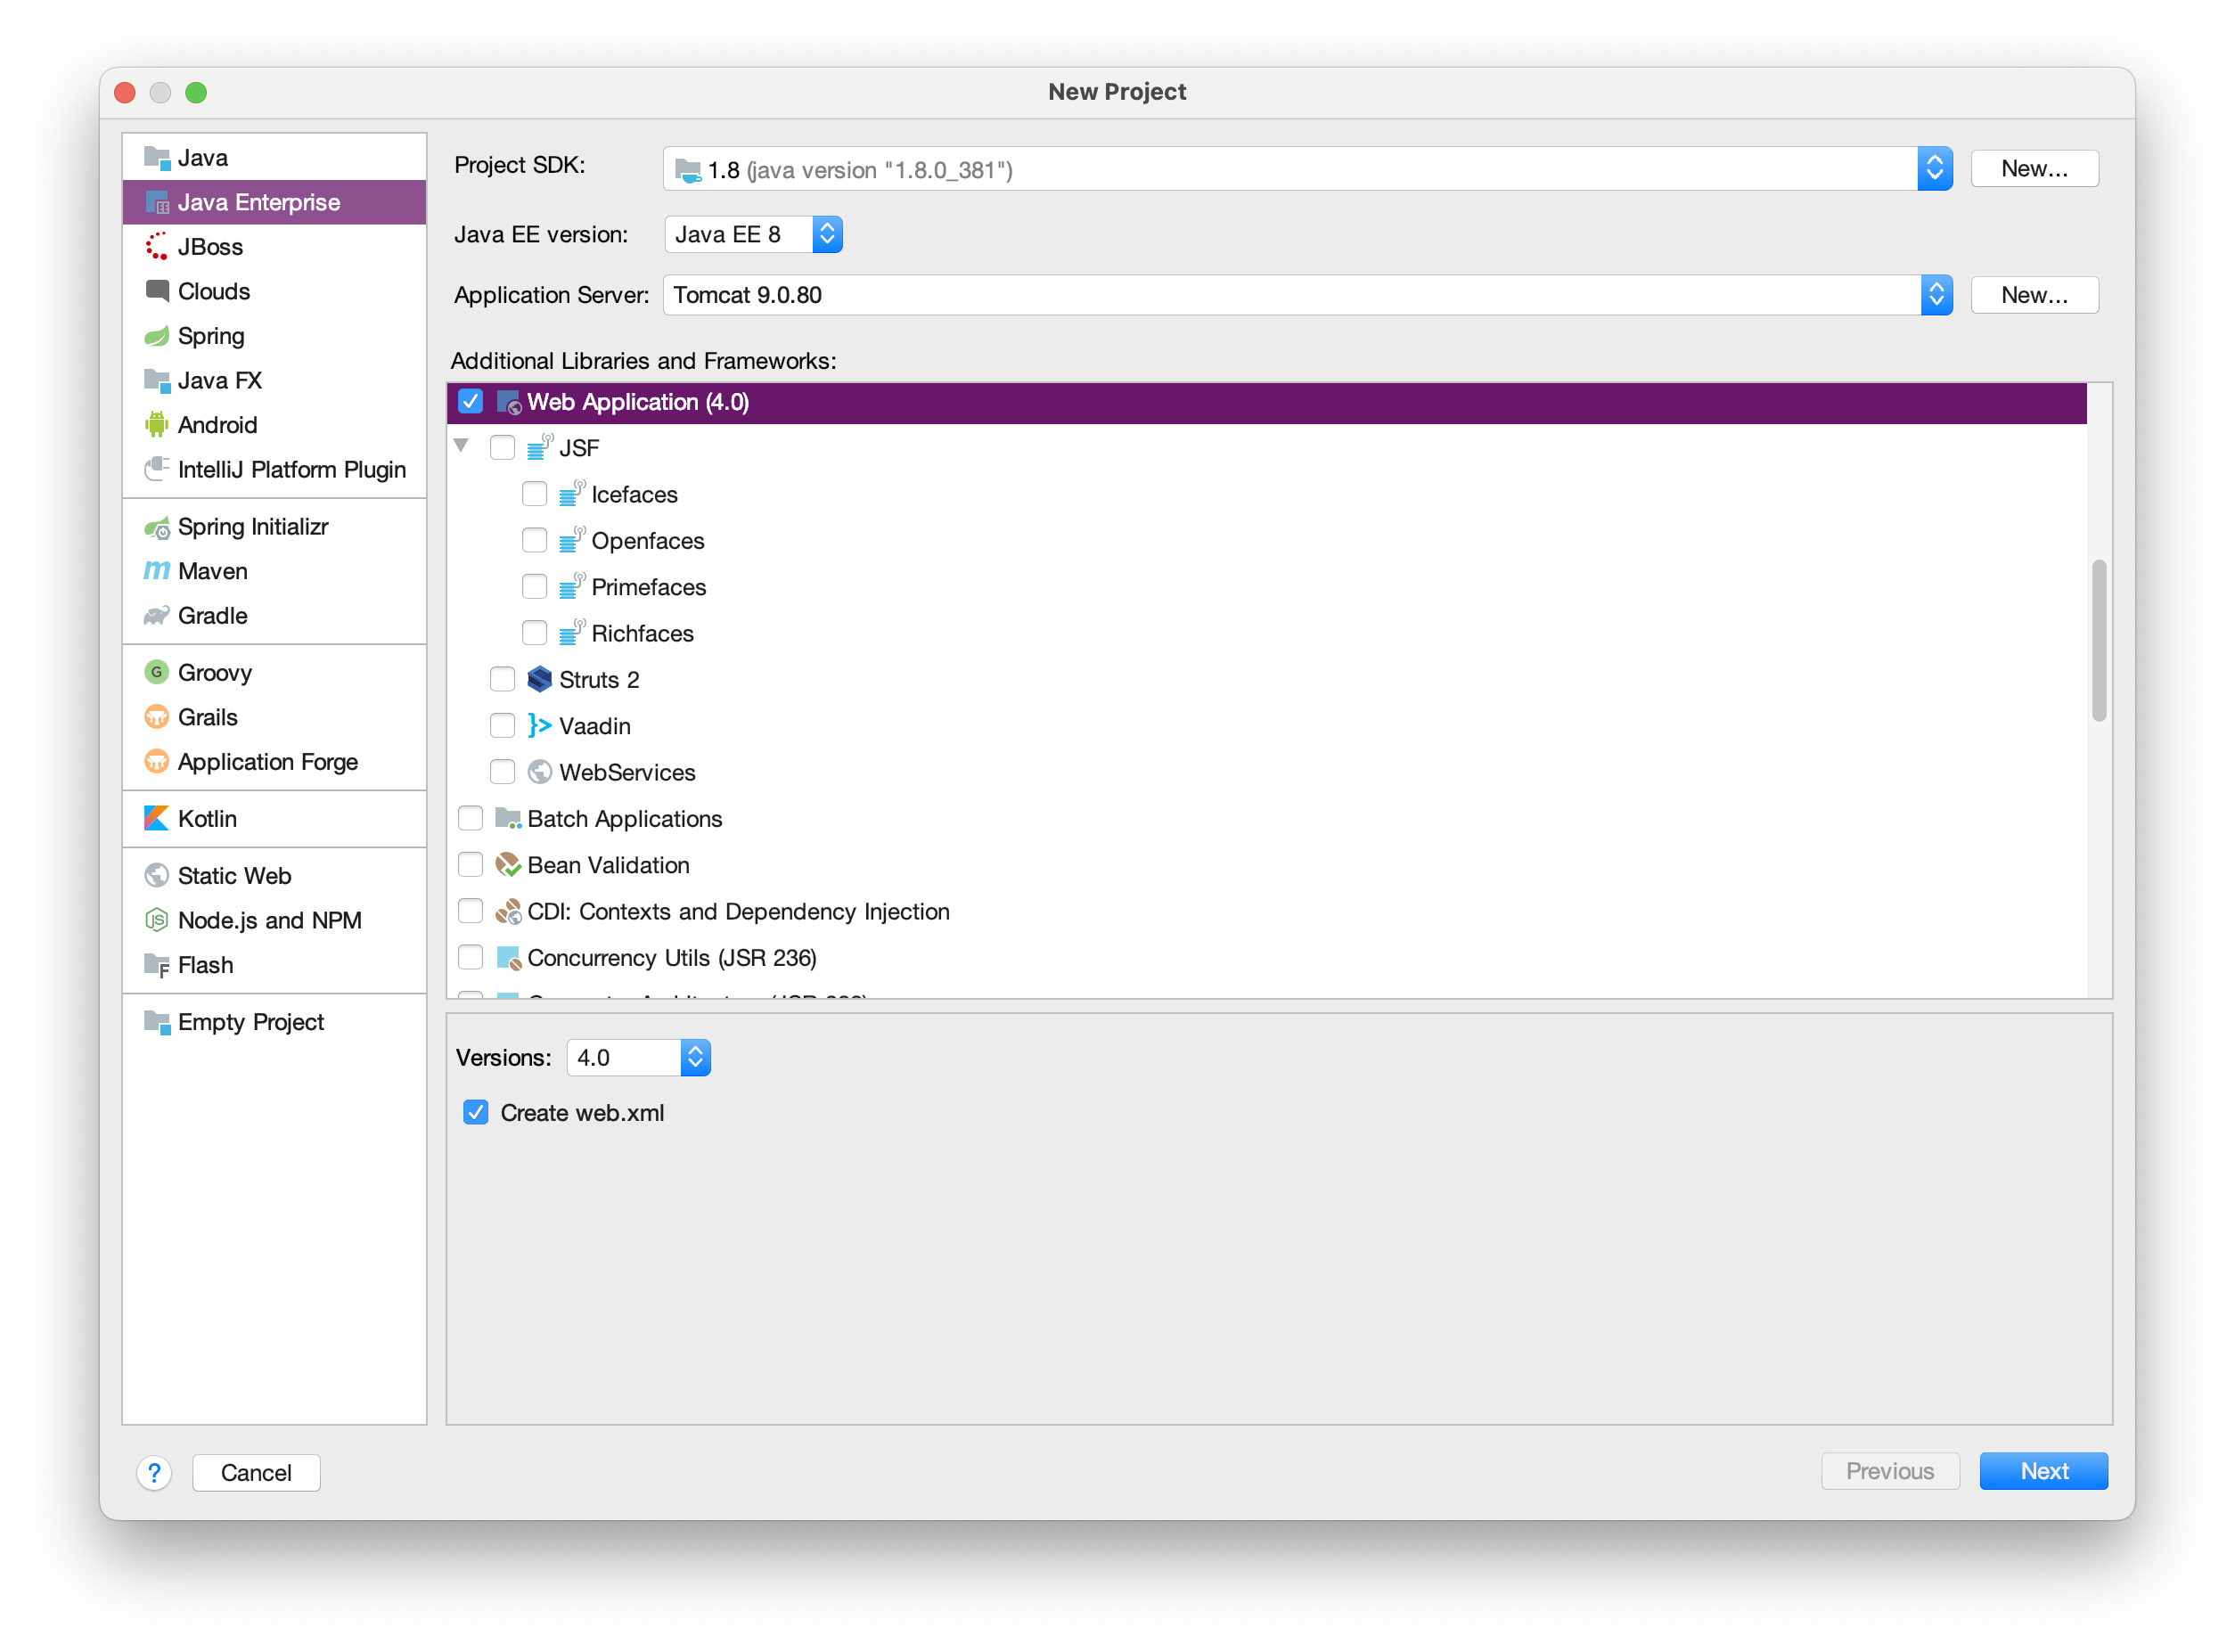Click the Application Forge icon
The image size is (2235, 1652).
pos(156,762)
